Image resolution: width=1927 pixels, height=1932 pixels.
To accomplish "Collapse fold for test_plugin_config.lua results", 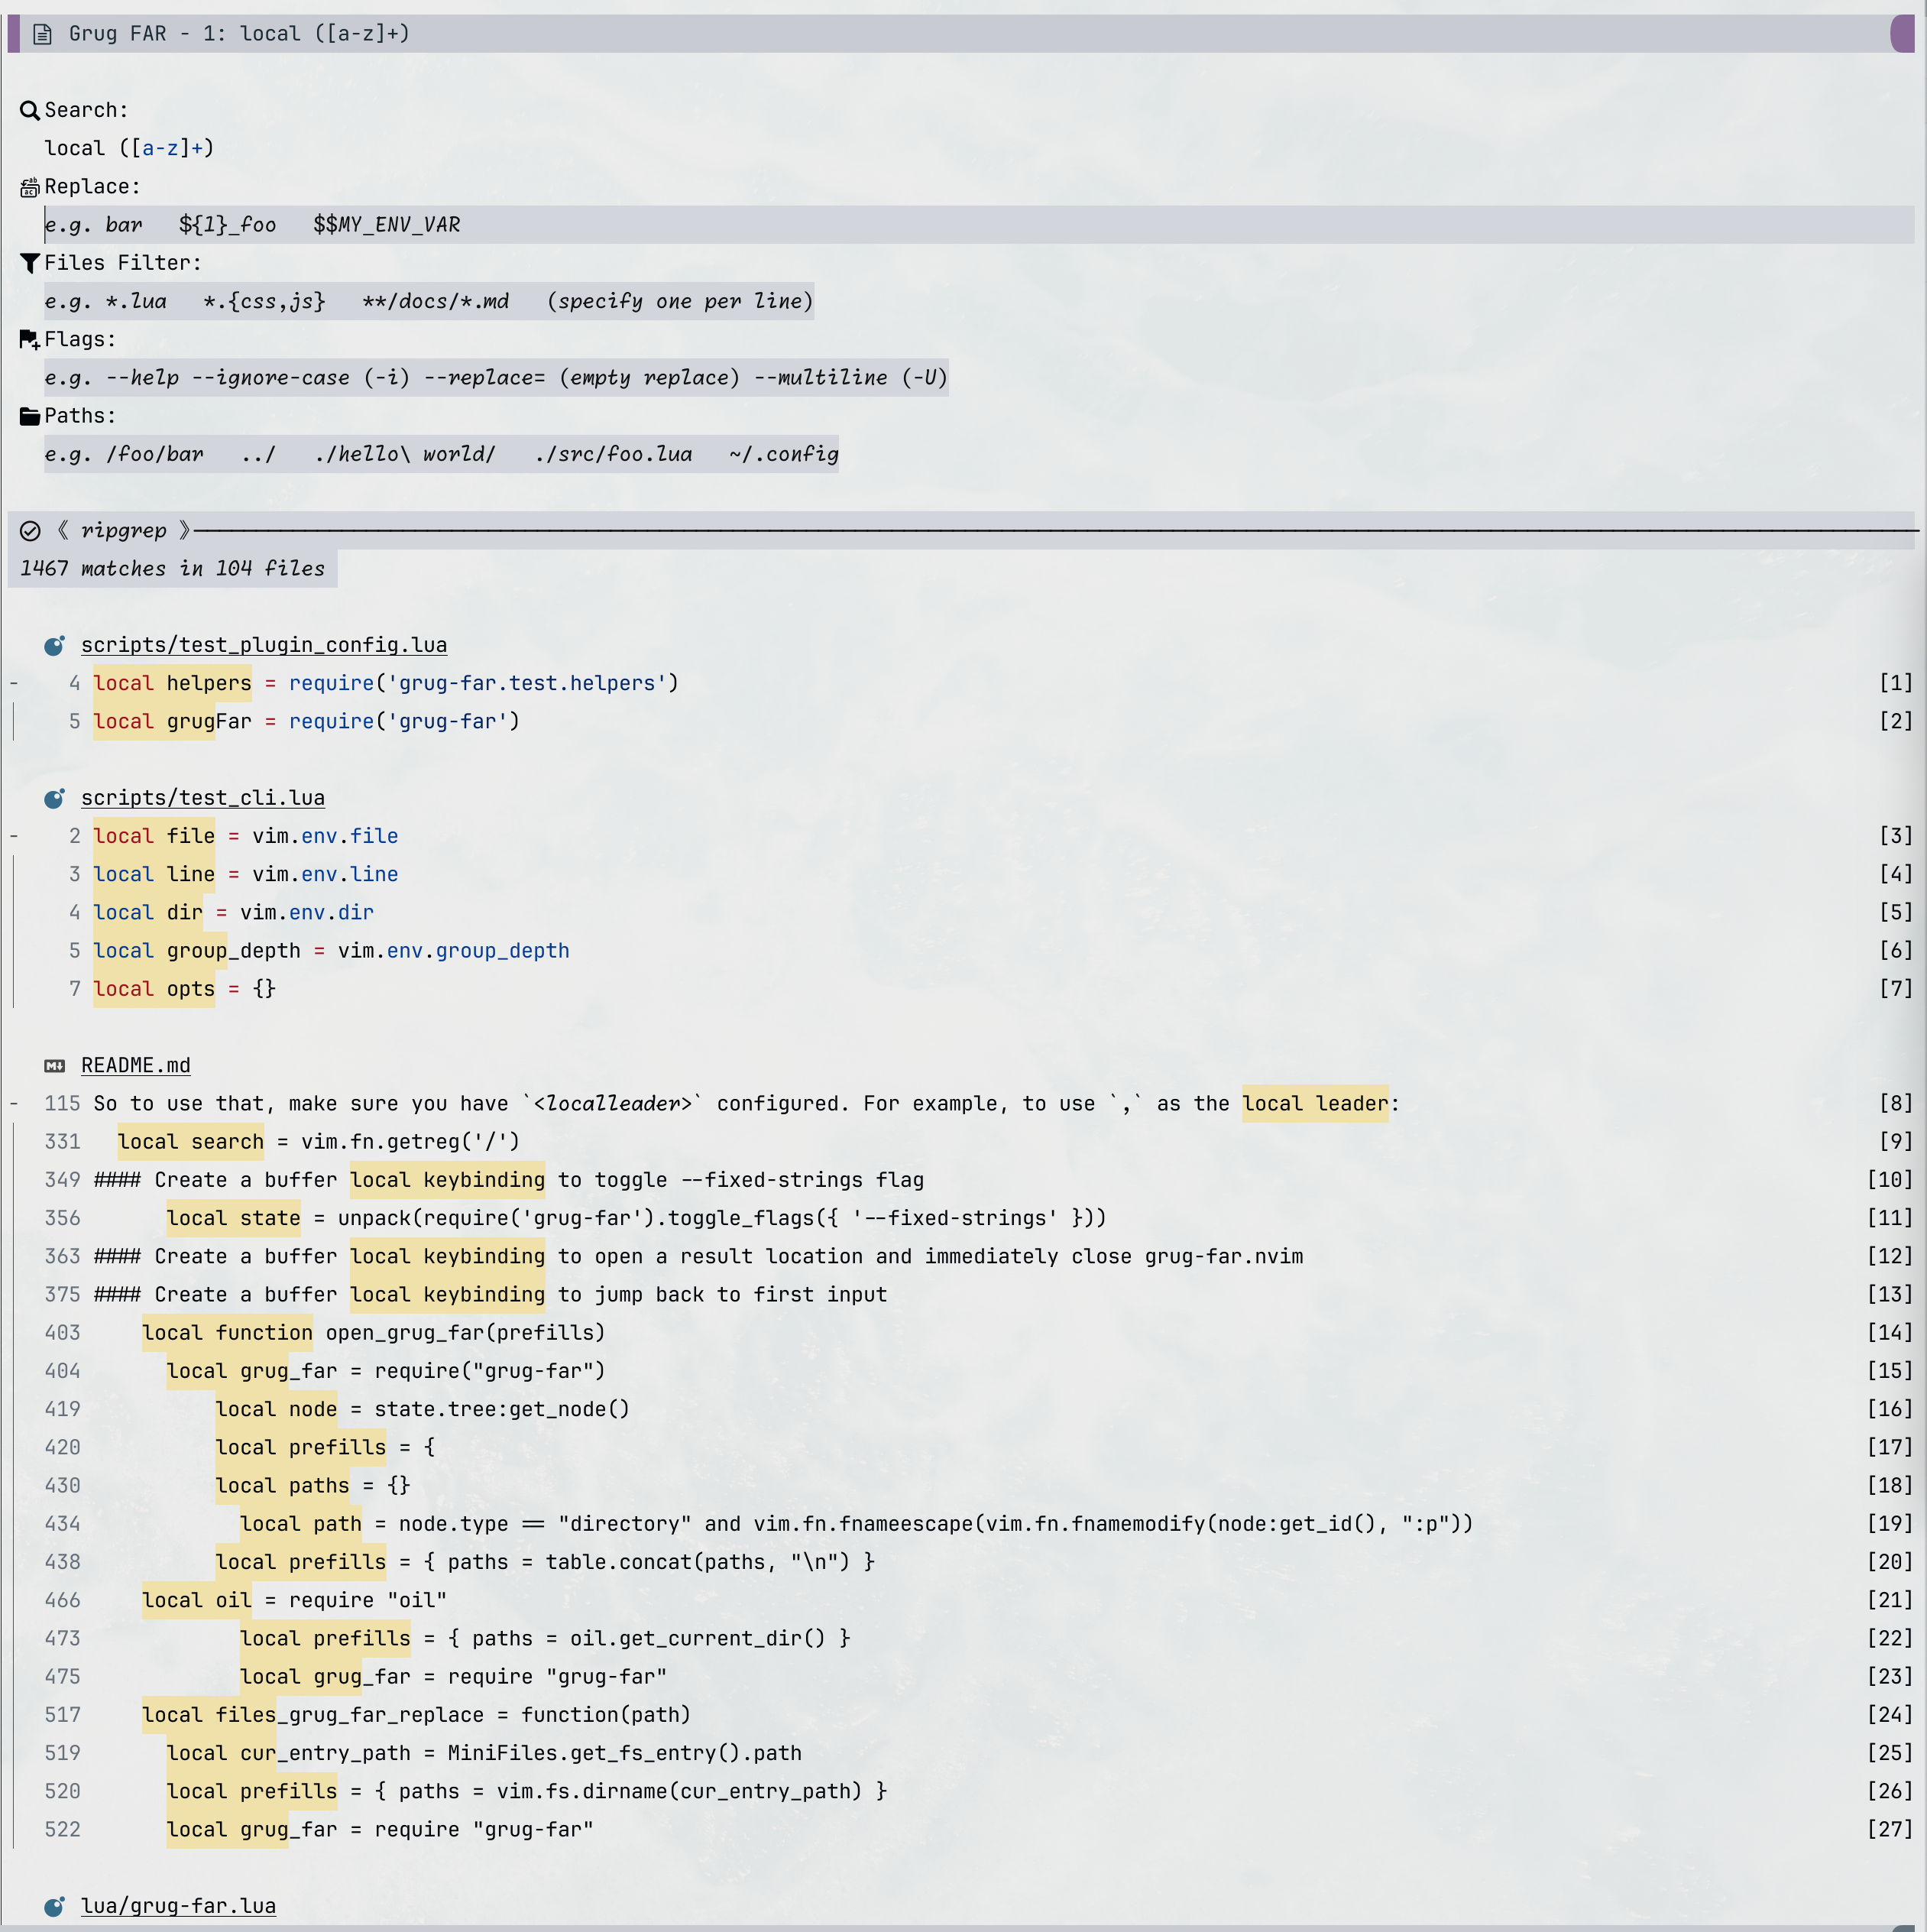I will (14, 684).
